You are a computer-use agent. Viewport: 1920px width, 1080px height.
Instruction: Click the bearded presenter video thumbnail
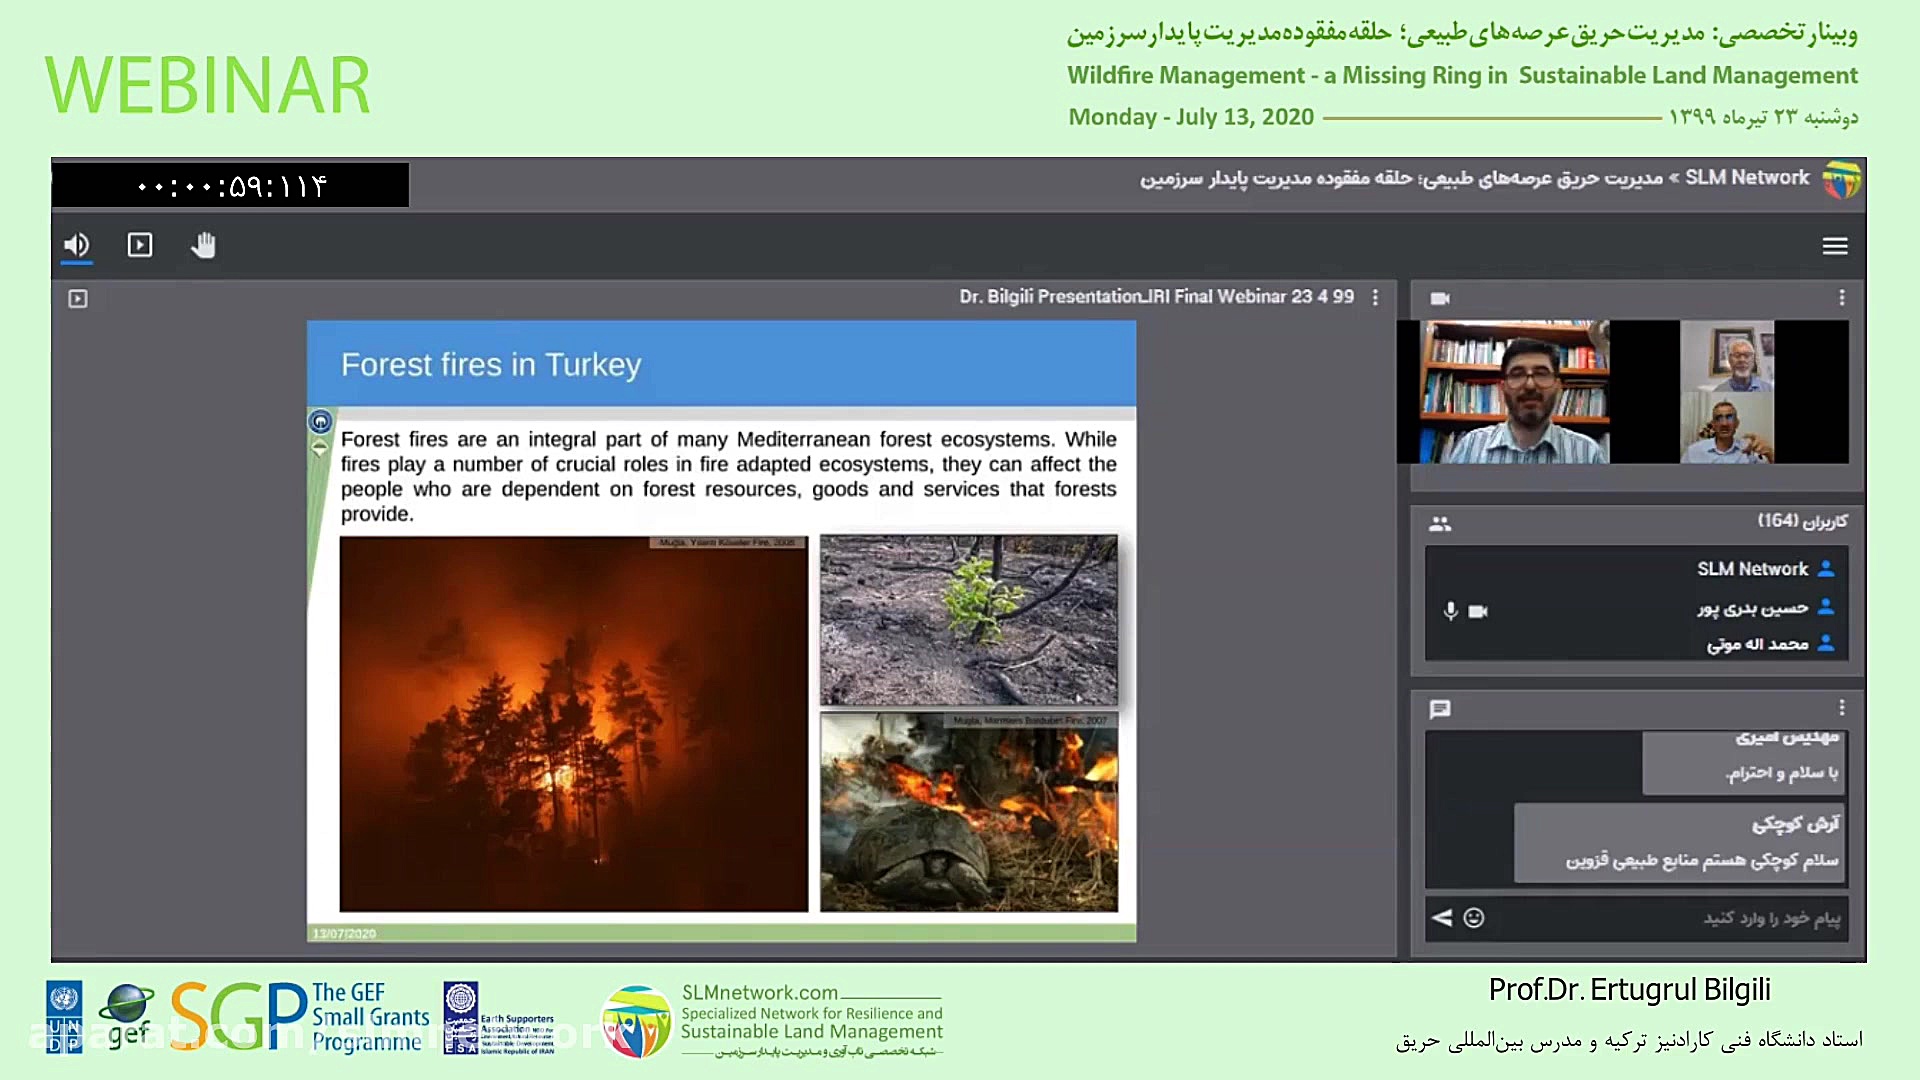tap(1514, 392)
